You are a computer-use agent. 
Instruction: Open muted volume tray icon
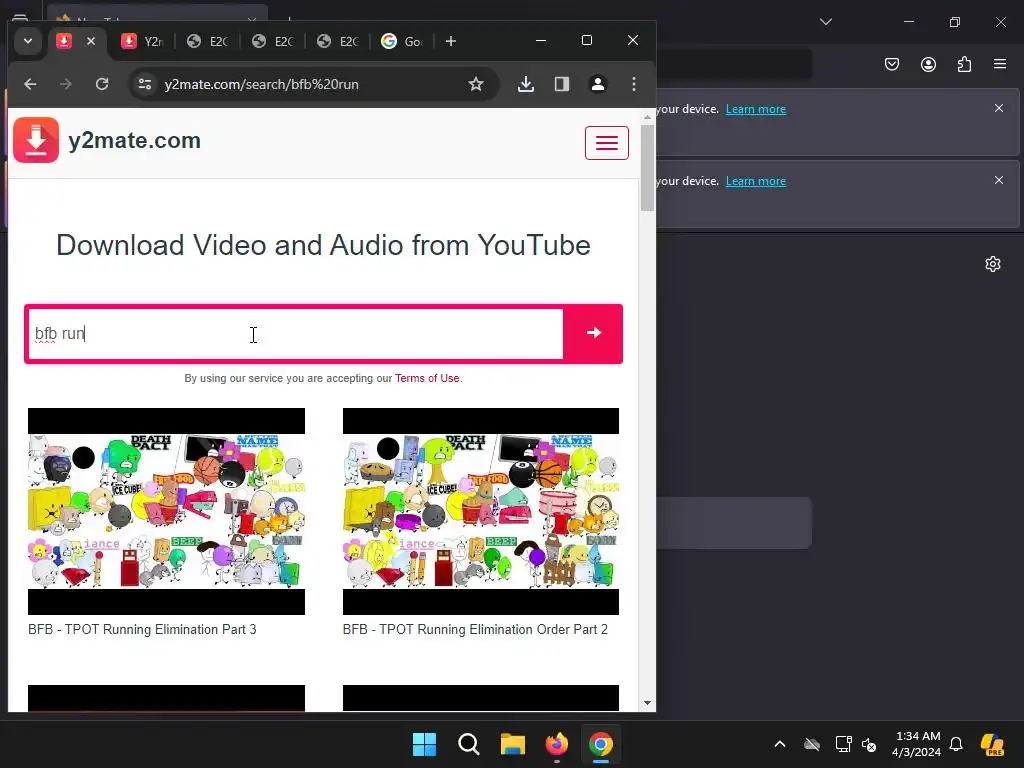click(x=869, y=744)
